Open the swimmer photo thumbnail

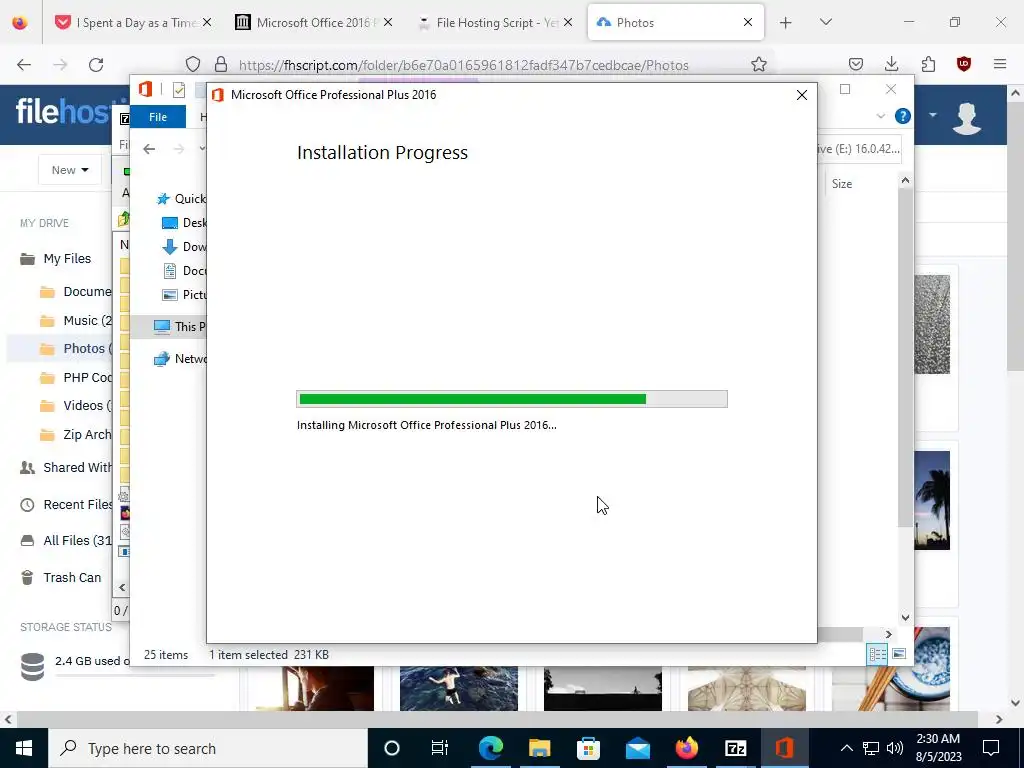coord(458,688)
